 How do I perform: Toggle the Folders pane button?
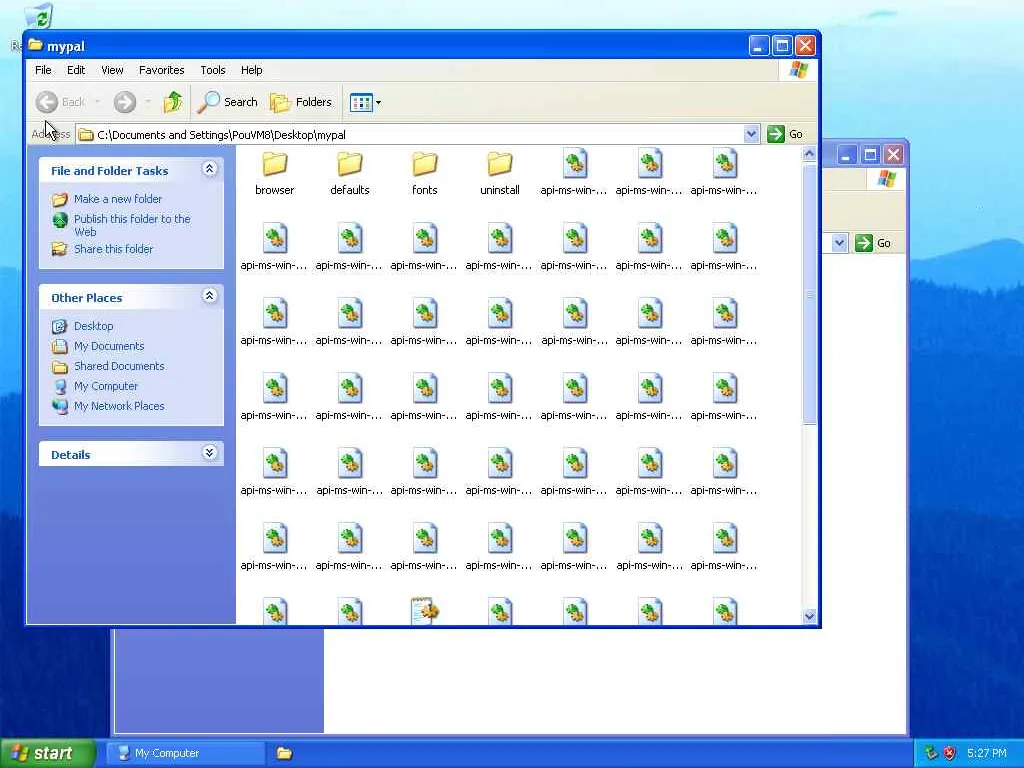click(x=301, y=102)
